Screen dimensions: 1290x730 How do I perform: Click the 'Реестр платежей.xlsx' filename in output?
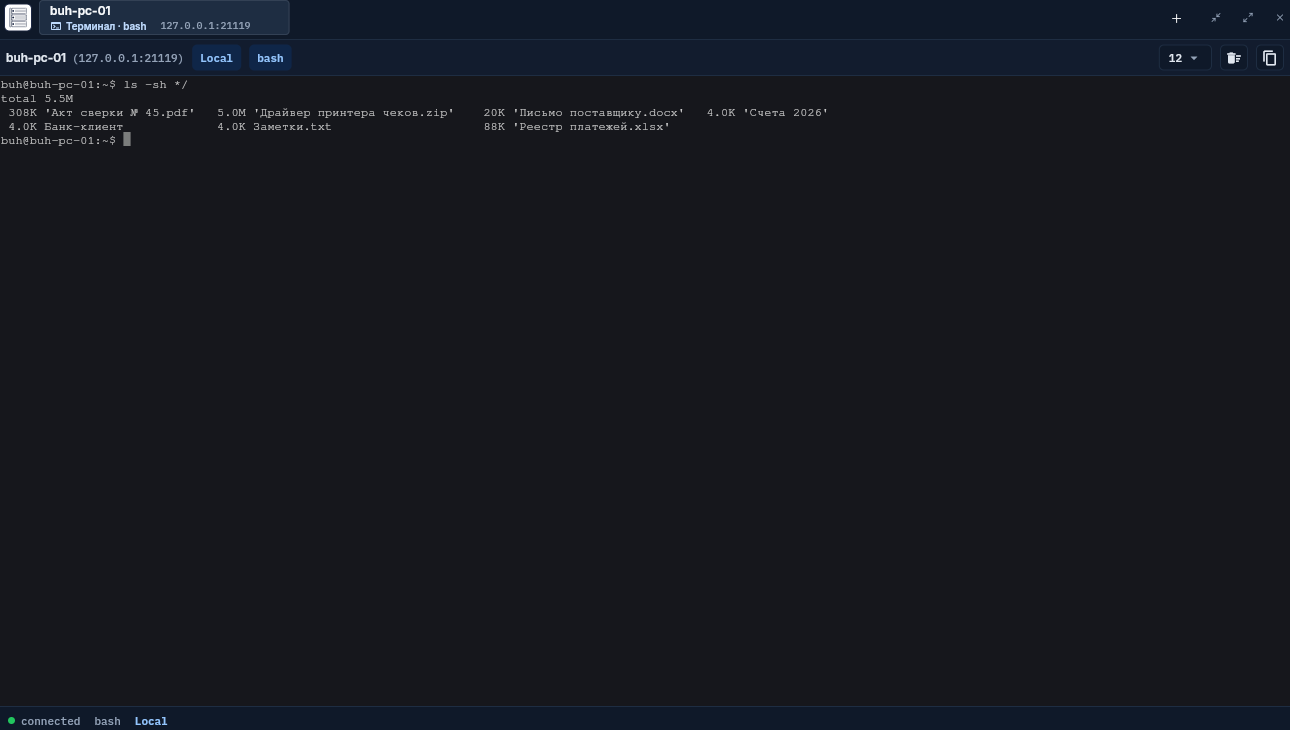pyautogui.click(x=591, y=127)
